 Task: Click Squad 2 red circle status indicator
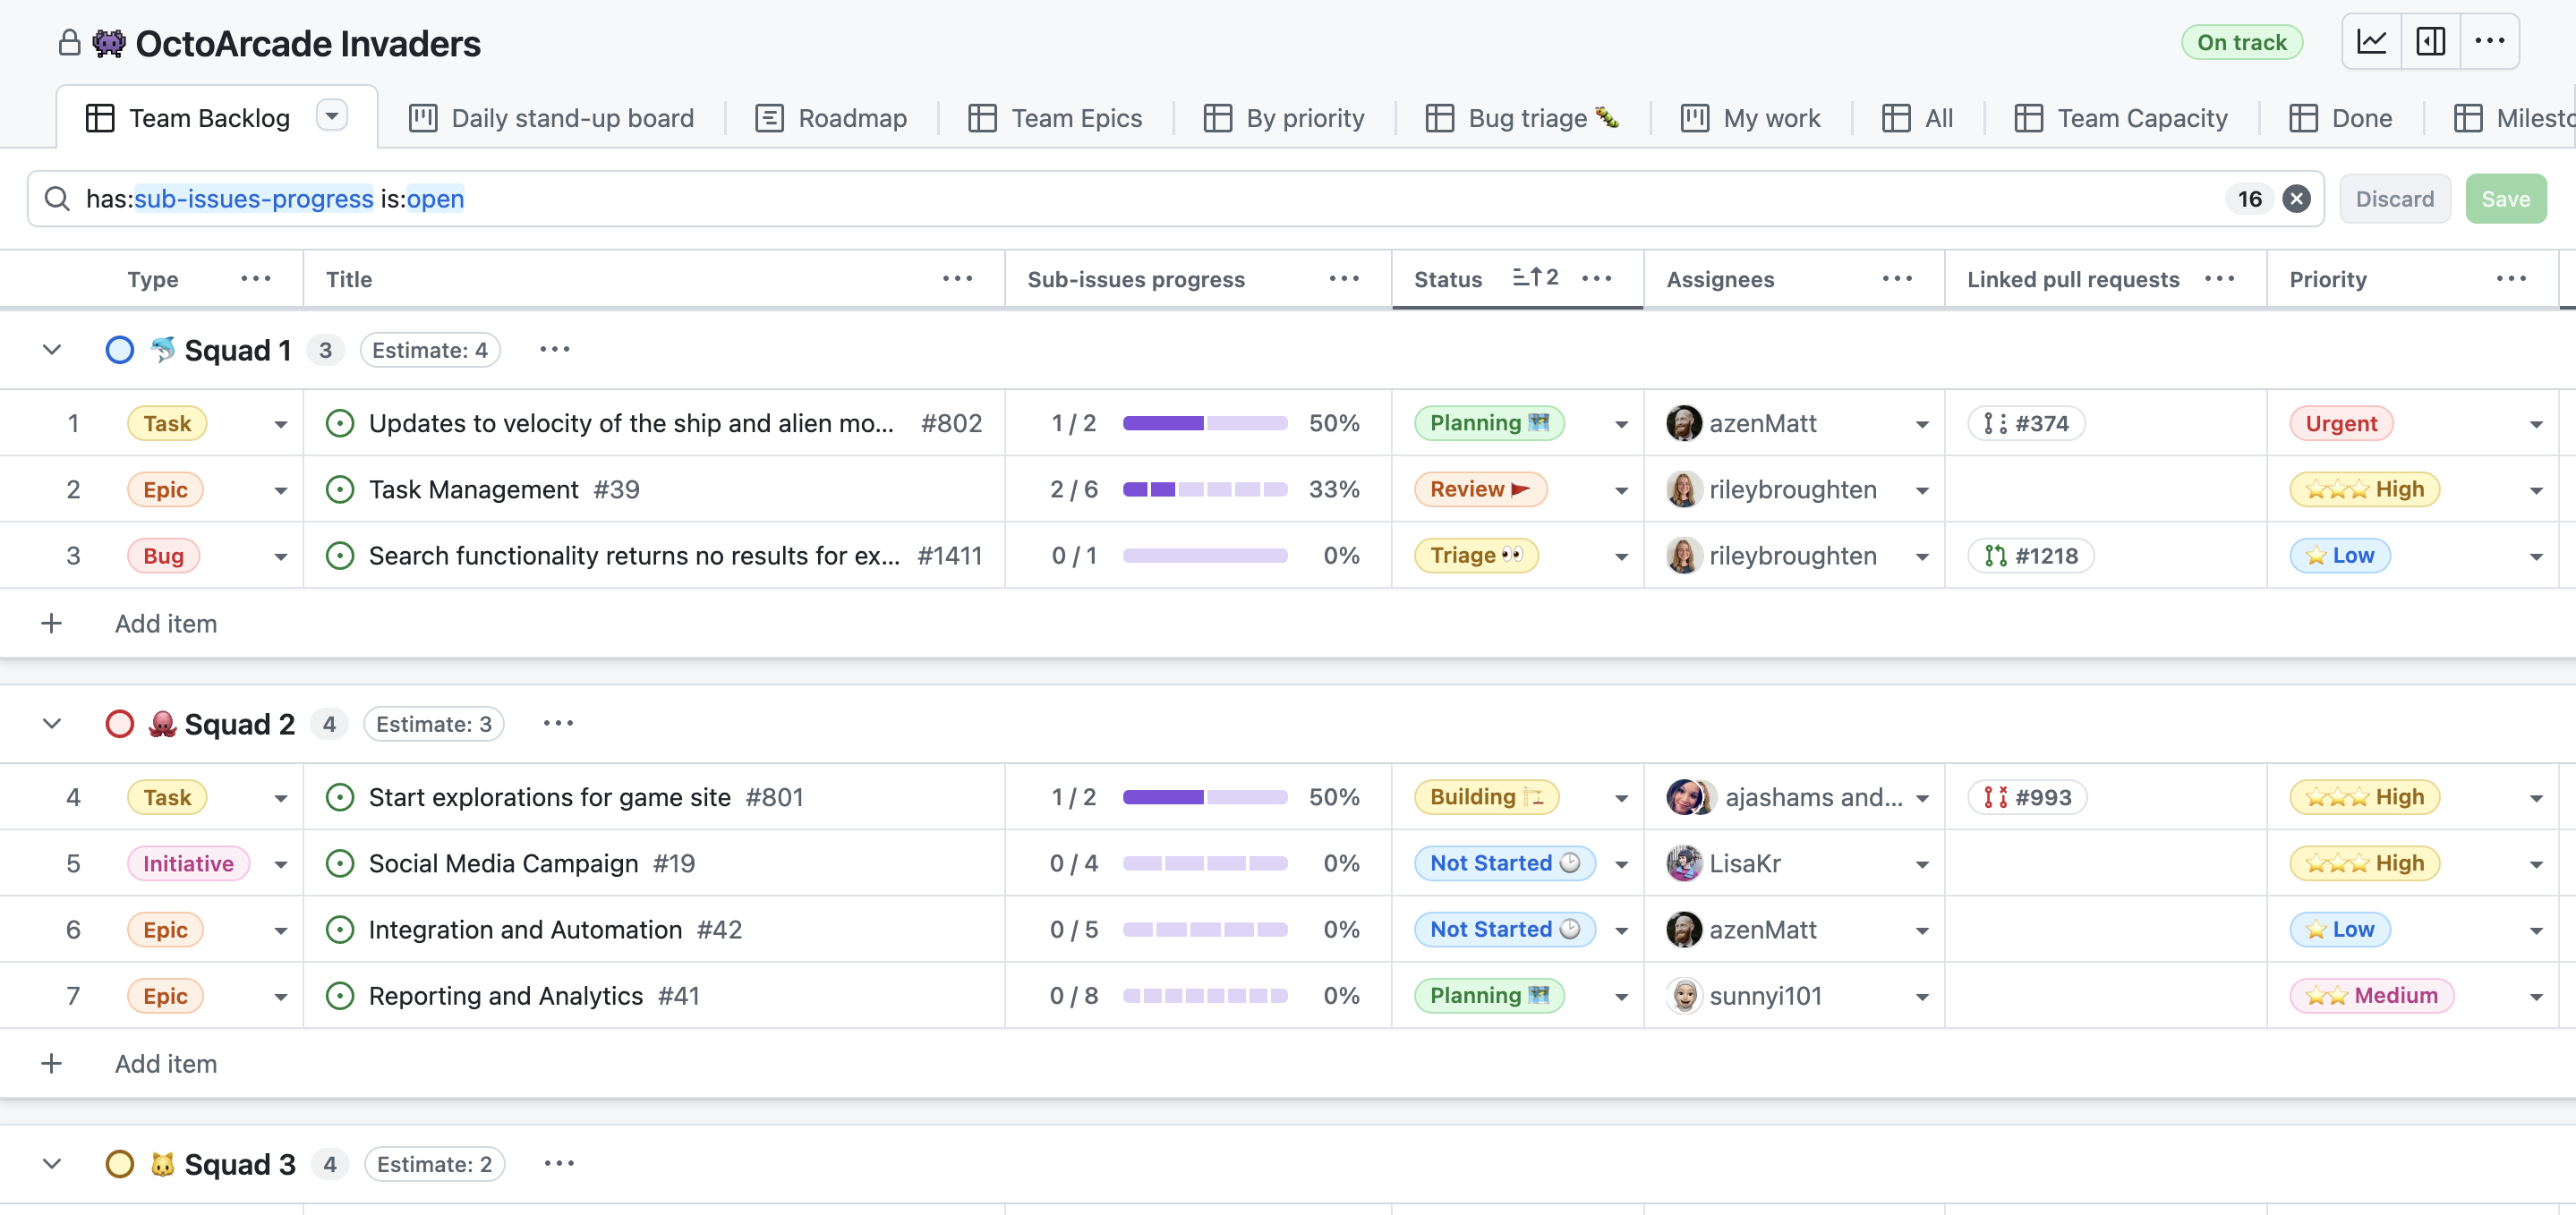point(120,724)
